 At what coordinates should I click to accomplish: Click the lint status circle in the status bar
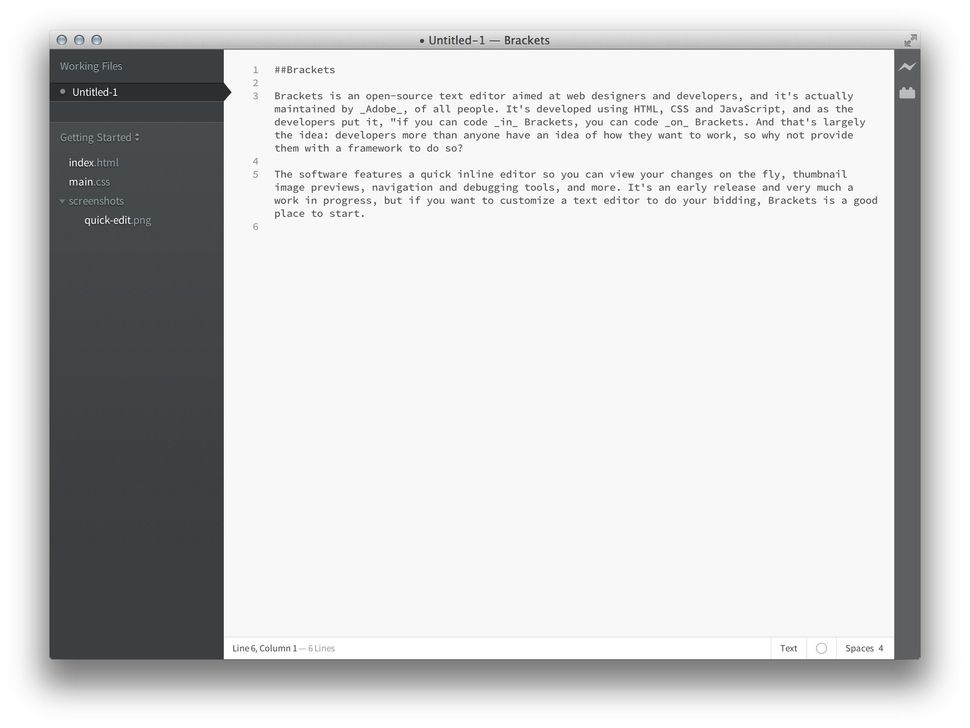coord(820,648)
